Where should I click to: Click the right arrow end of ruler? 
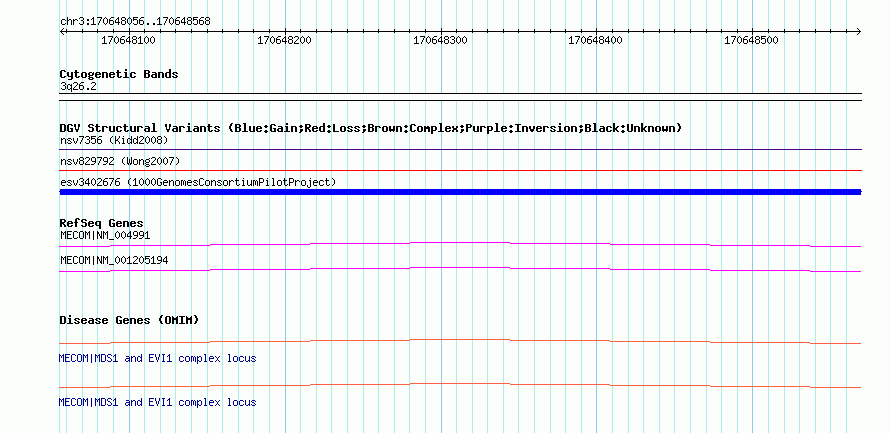[859, 32]
